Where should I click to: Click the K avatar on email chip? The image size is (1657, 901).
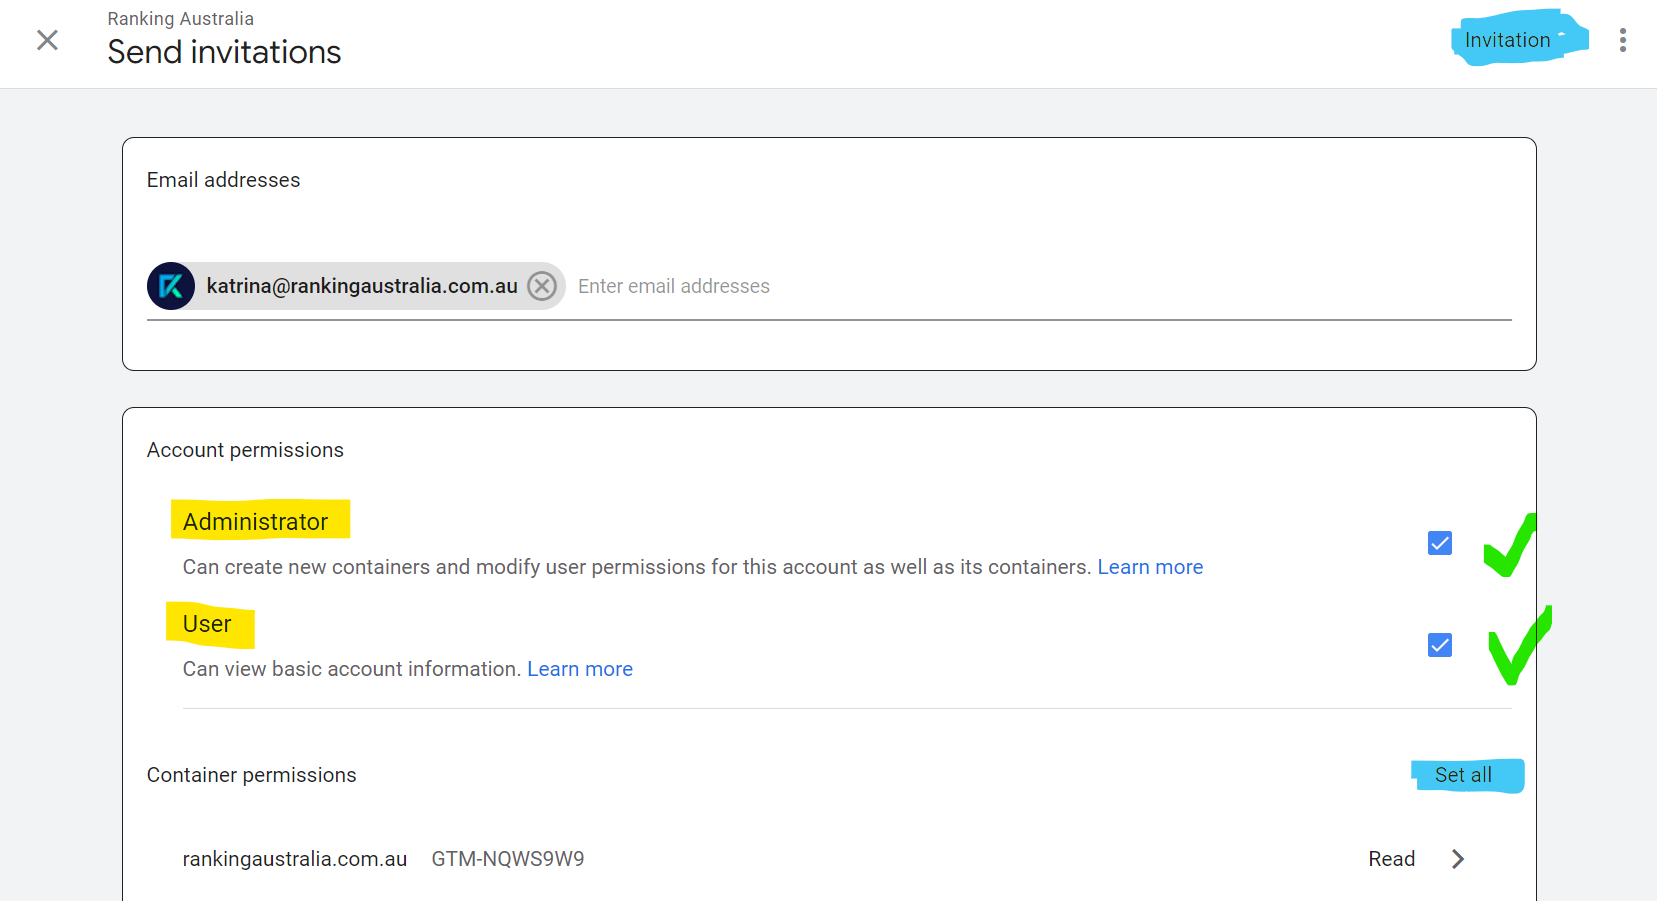click(x=171, y=286)
